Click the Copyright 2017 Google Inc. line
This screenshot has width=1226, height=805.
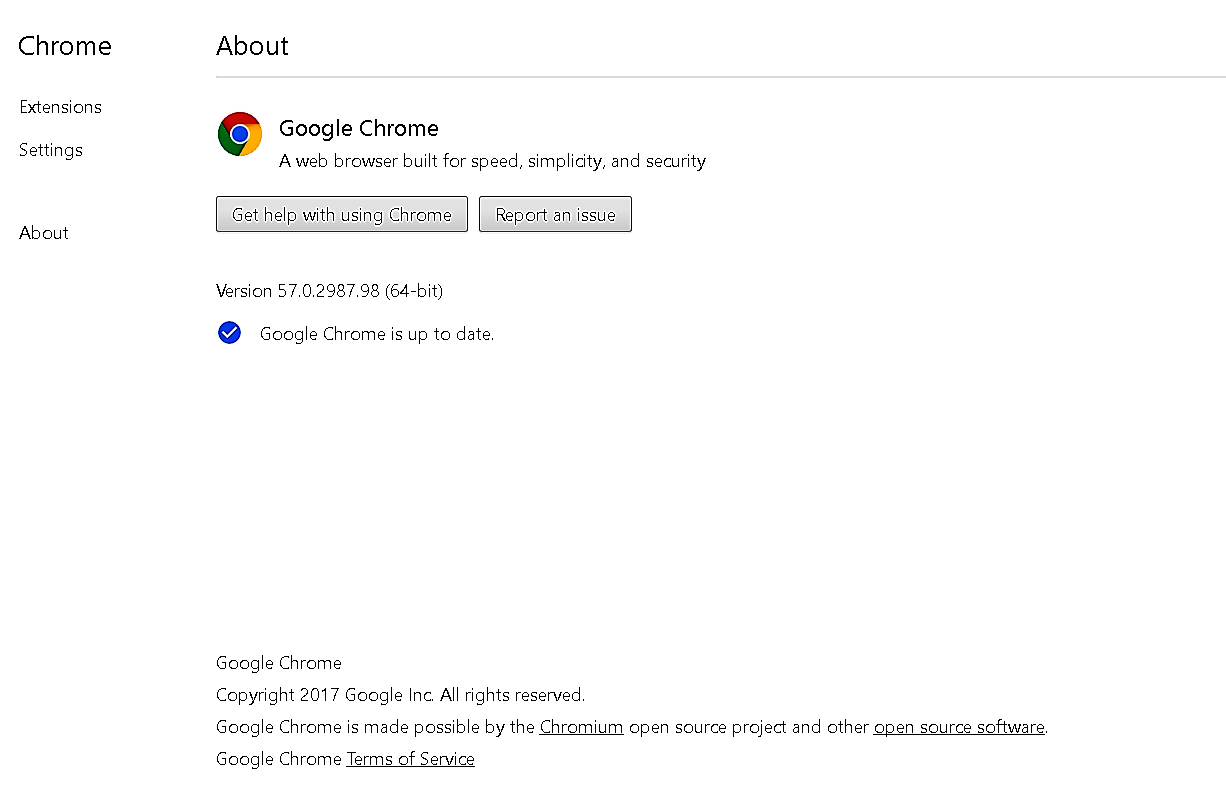[400, 695]
